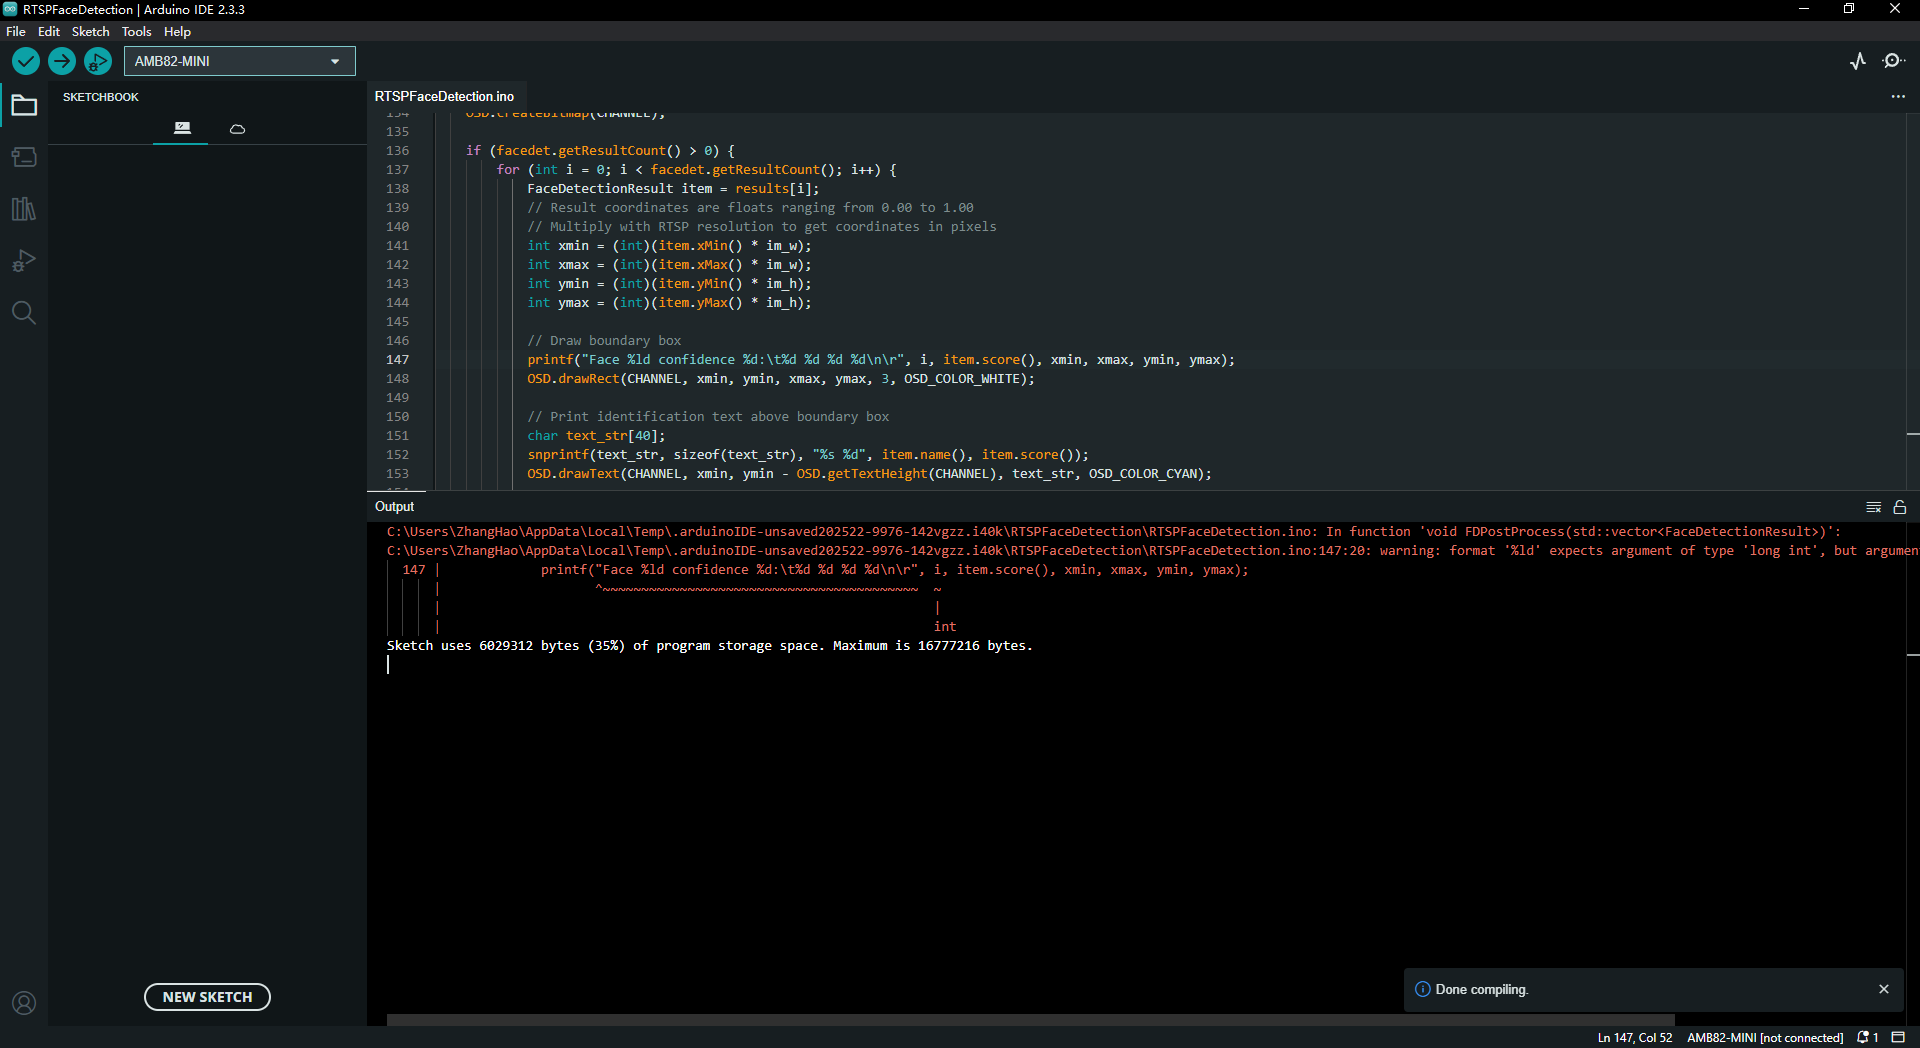
Task: Click the 'Draw boundary box' comment
Action: point(604,341)
